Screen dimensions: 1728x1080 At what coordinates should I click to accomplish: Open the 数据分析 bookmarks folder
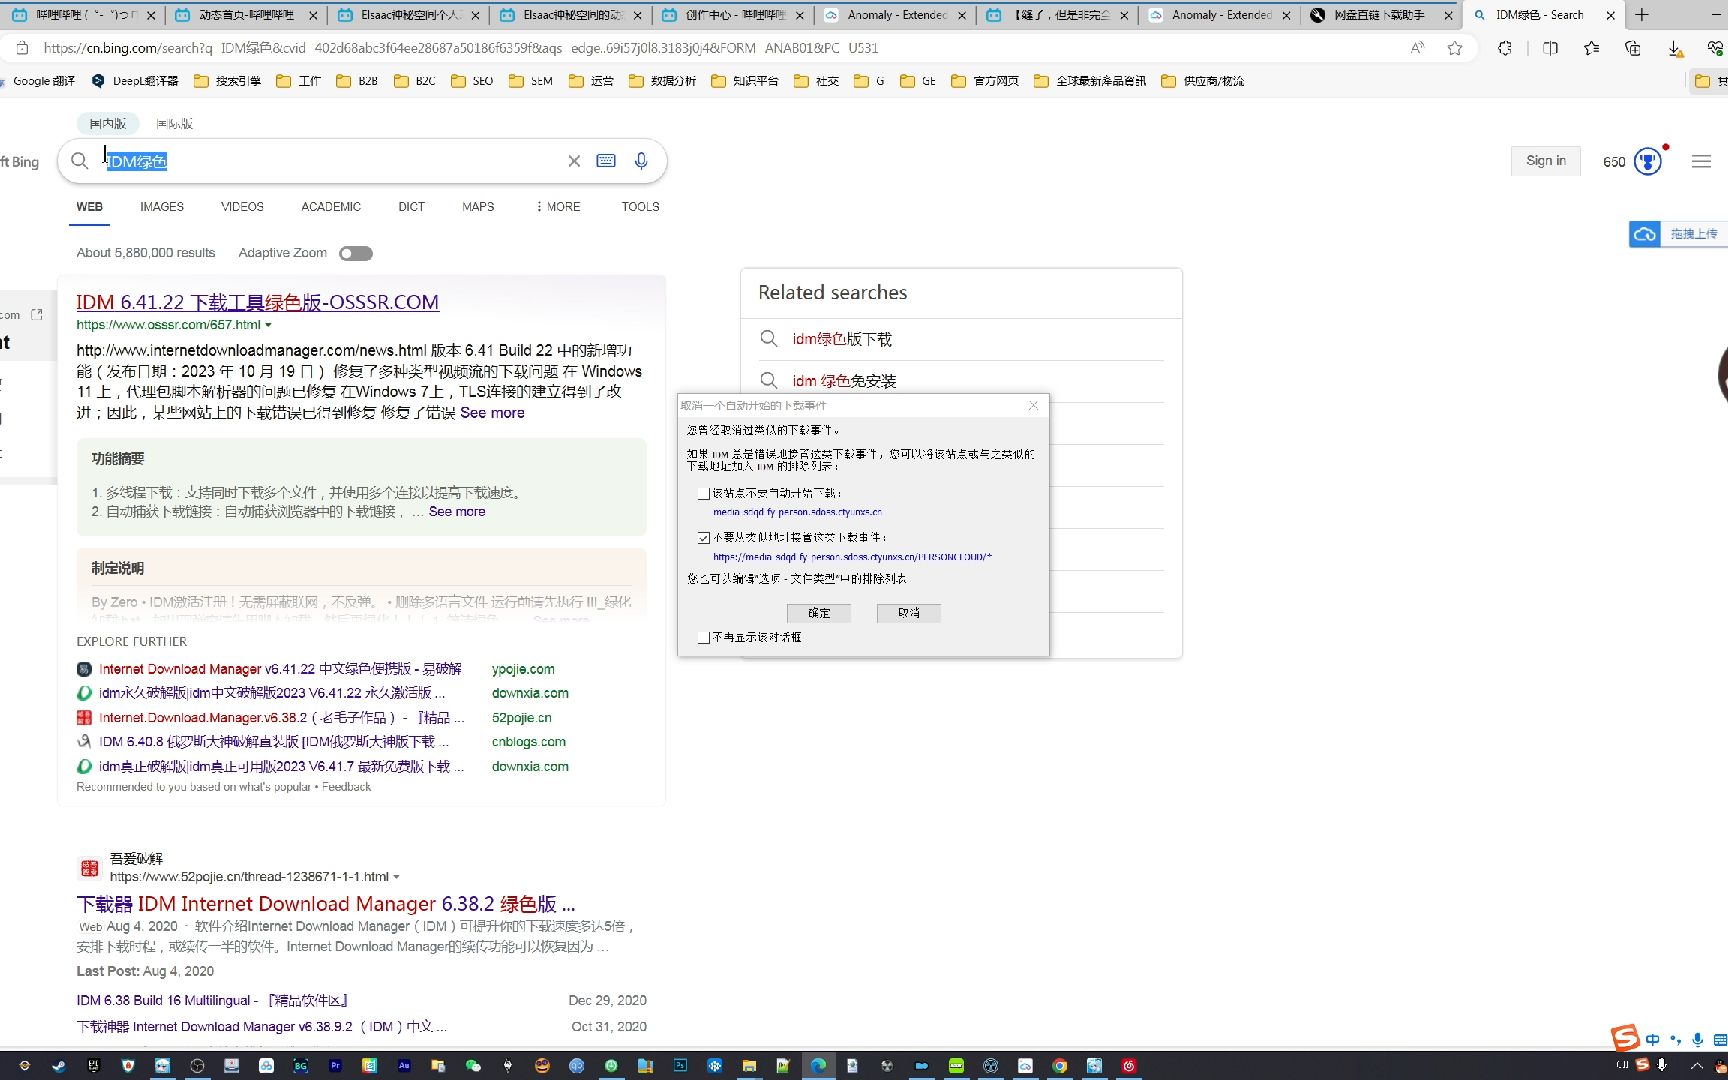point(662,81)
